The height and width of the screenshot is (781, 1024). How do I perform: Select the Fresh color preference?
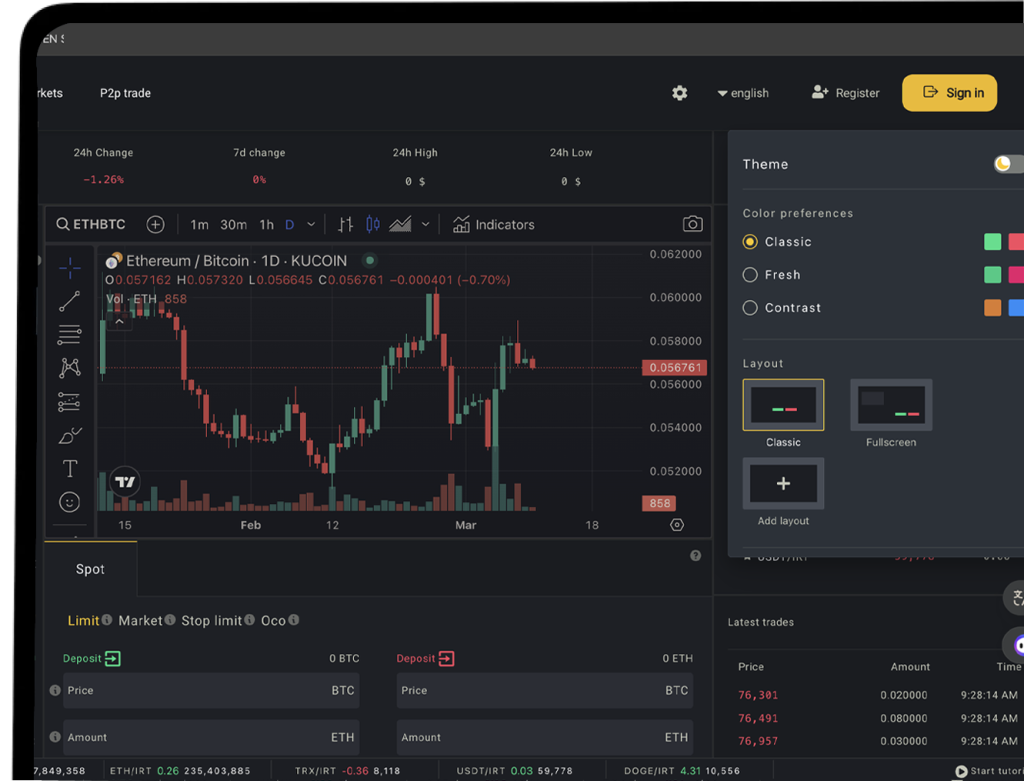coord(751,275)
